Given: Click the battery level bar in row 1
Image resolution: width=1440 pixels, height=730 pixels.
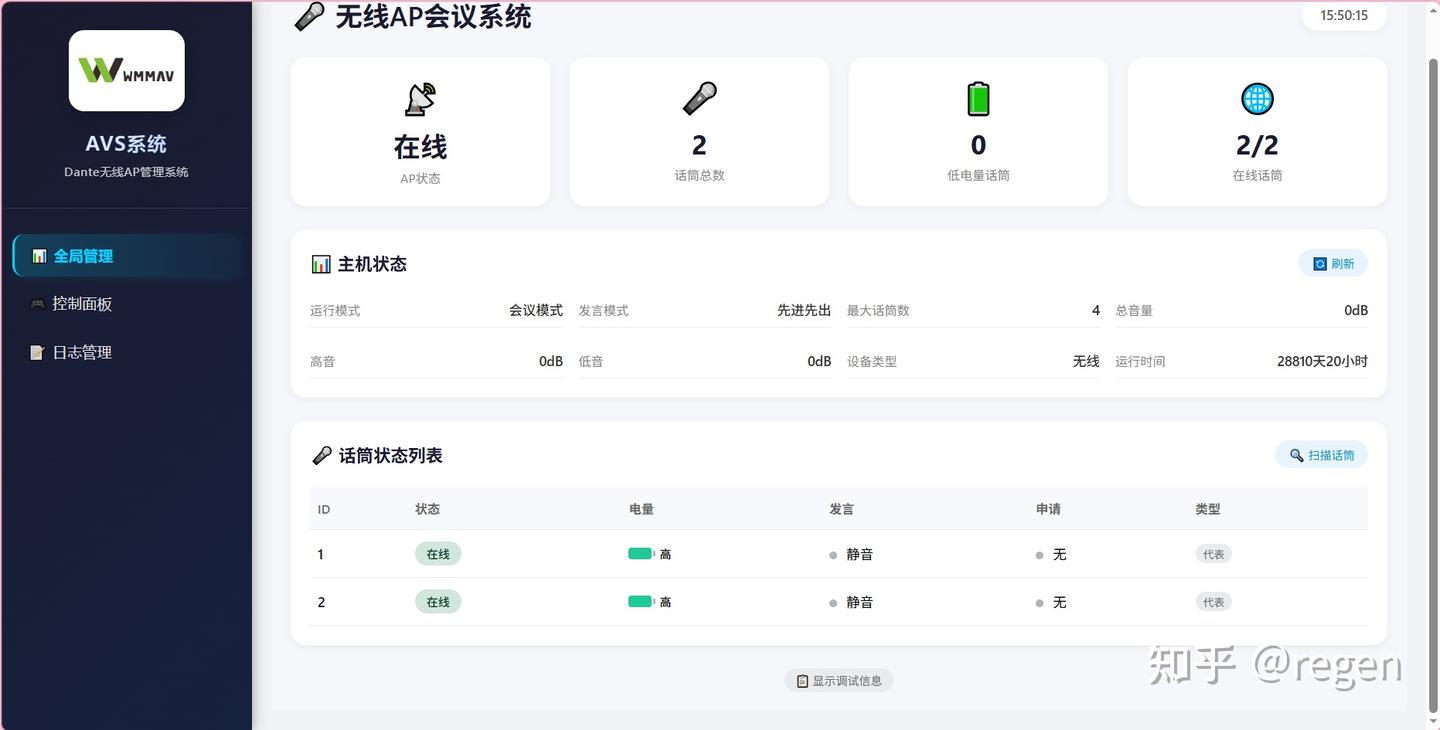Looking at the screenshot, I should coord(641,554).
